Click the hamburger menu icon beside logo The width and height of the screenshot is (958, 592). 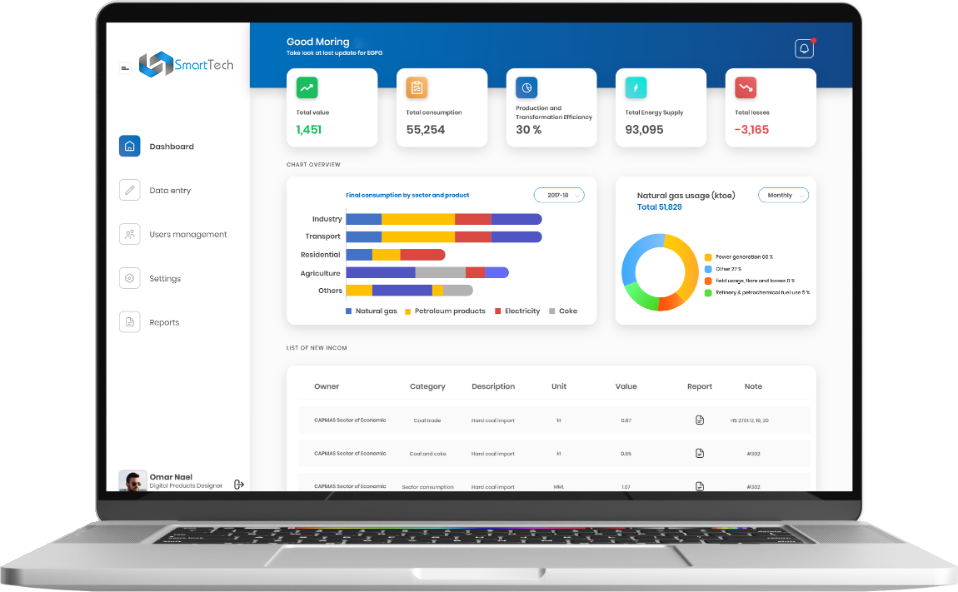[125, 67]
